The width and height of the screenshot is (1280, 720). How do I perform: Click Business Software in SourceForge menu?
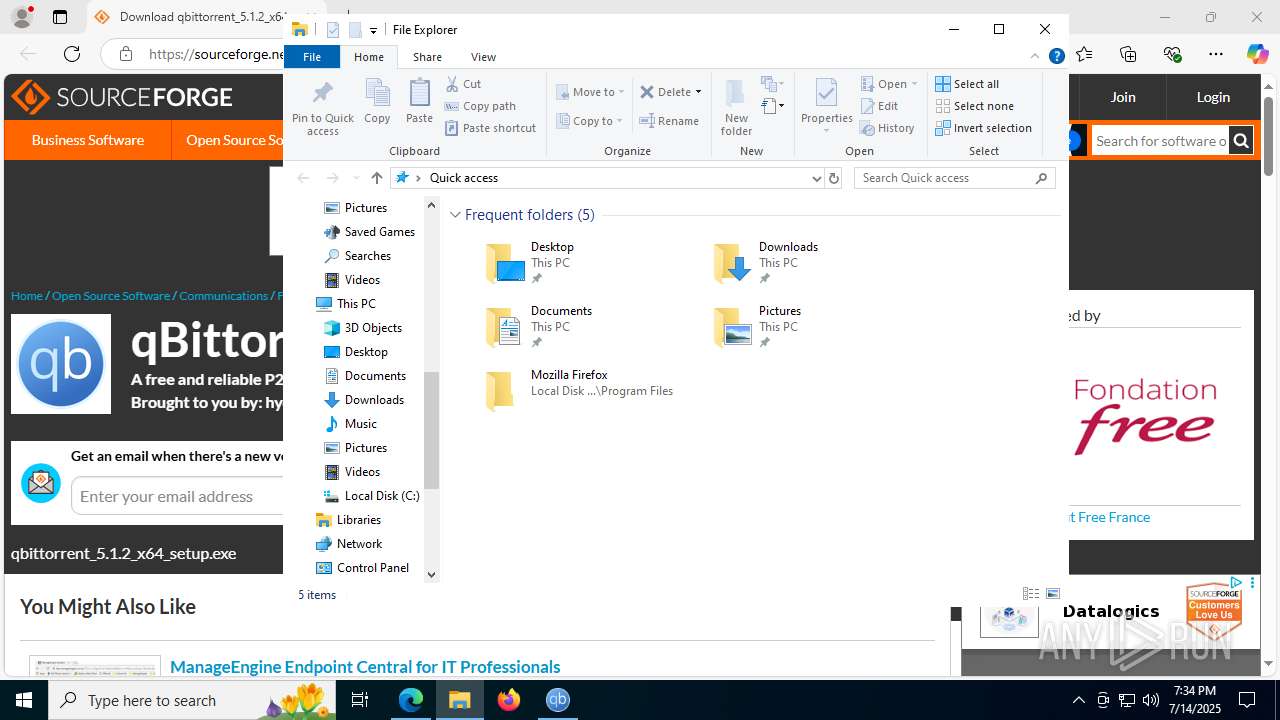(x=88, y=140)
